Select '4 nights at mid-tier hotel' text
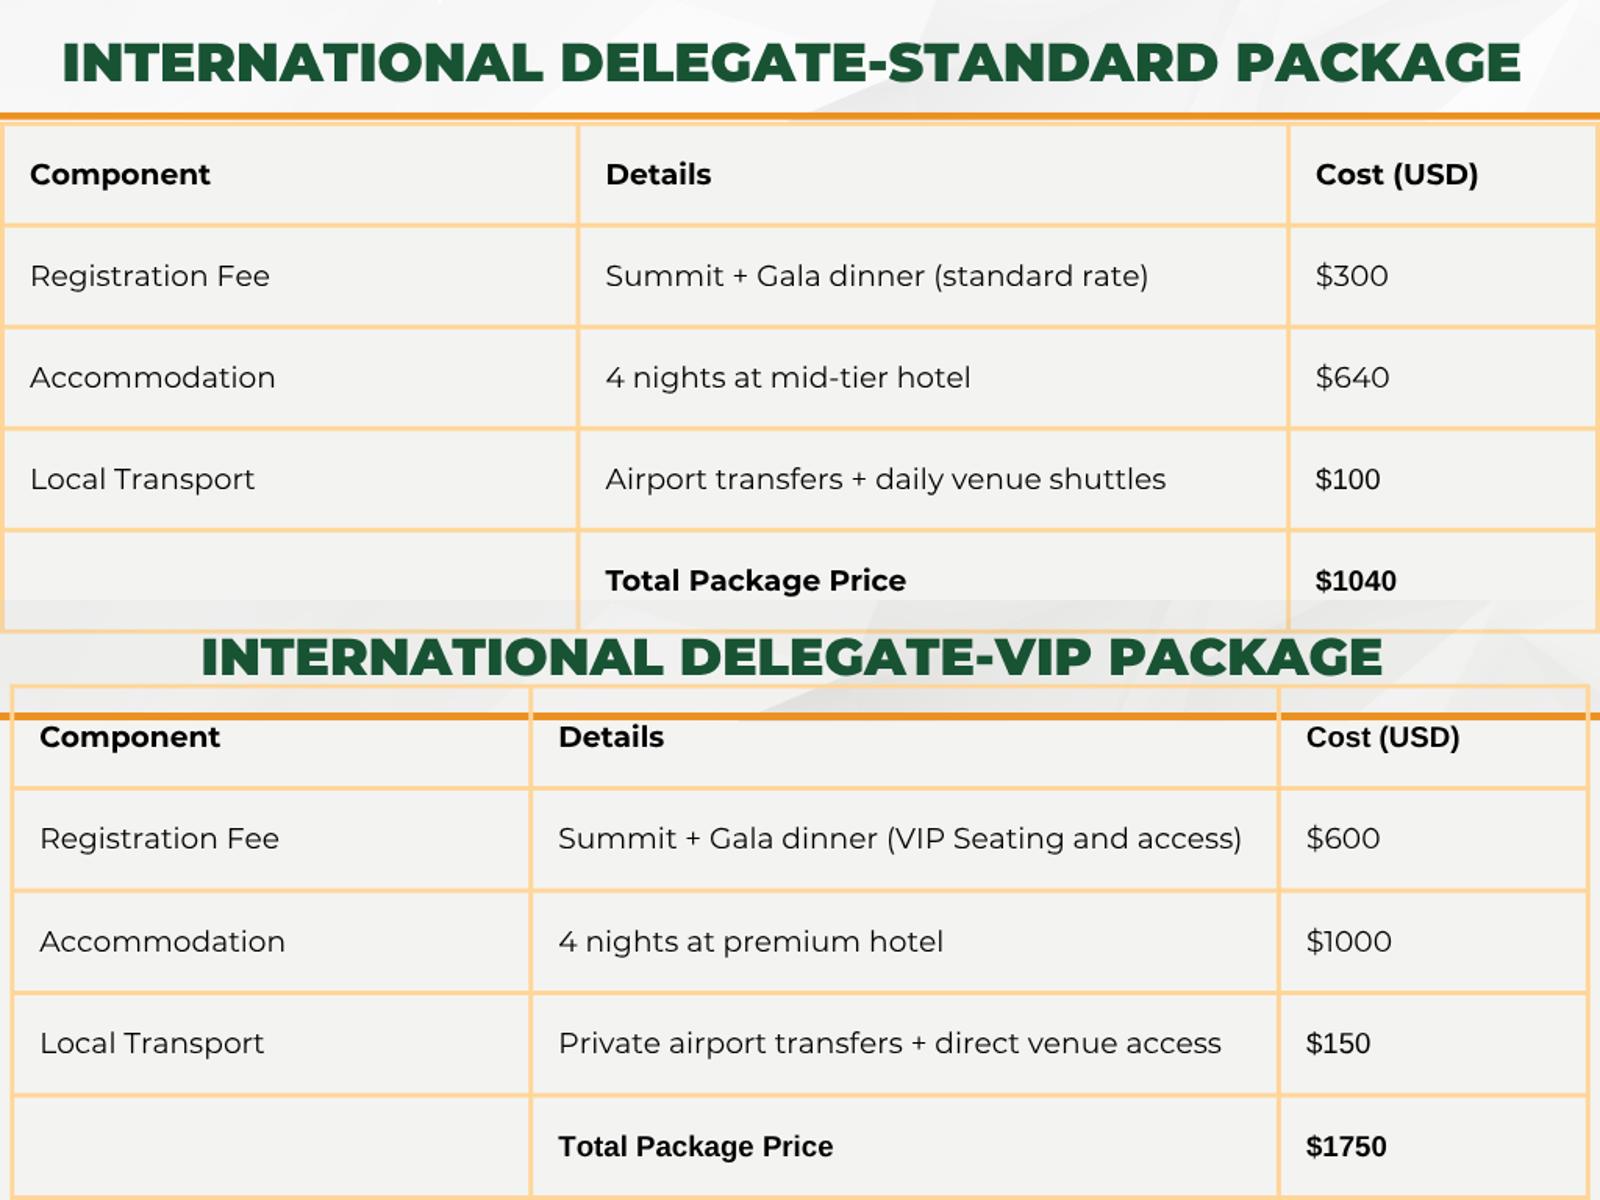This screenshot has height=1200, width=1600. point(788,378)
